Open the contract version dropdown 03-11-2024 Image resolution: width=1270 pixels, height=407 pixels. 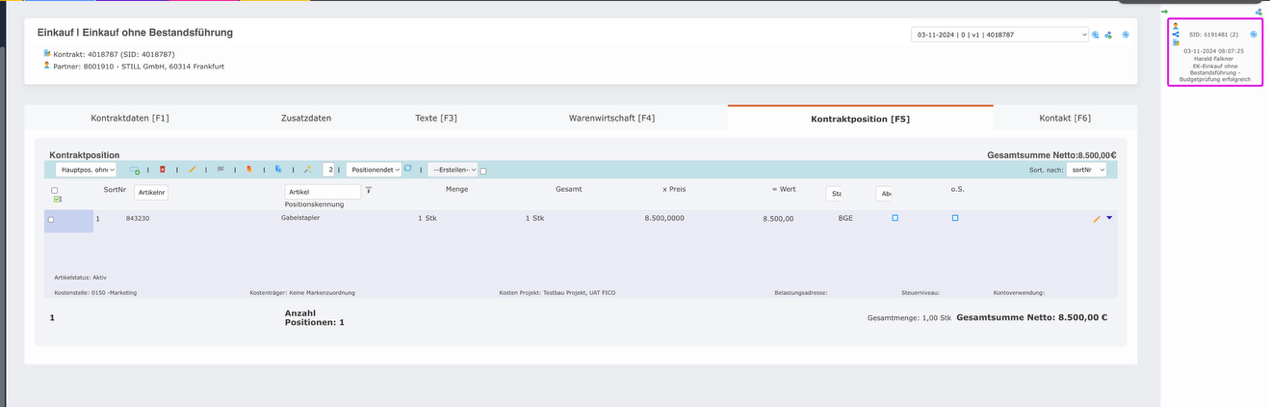click(x=999, y=35)
